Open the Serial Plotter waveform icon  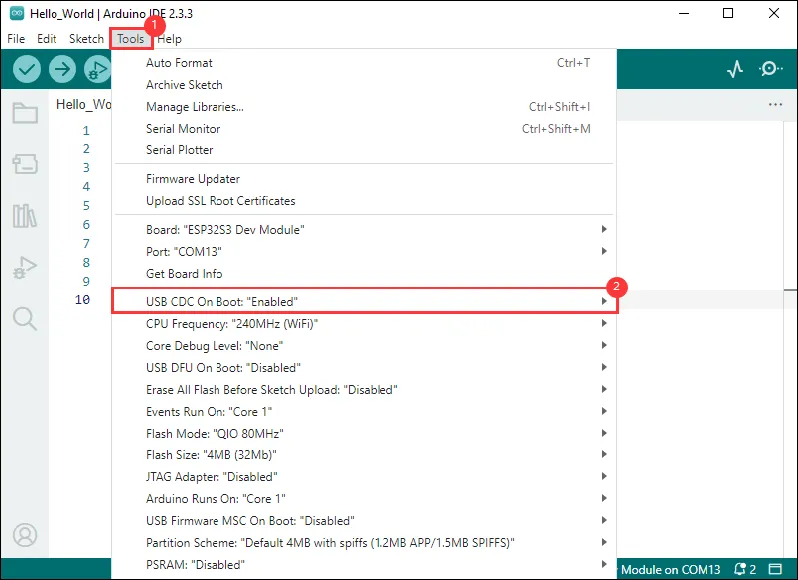click(x=735, y=69)
